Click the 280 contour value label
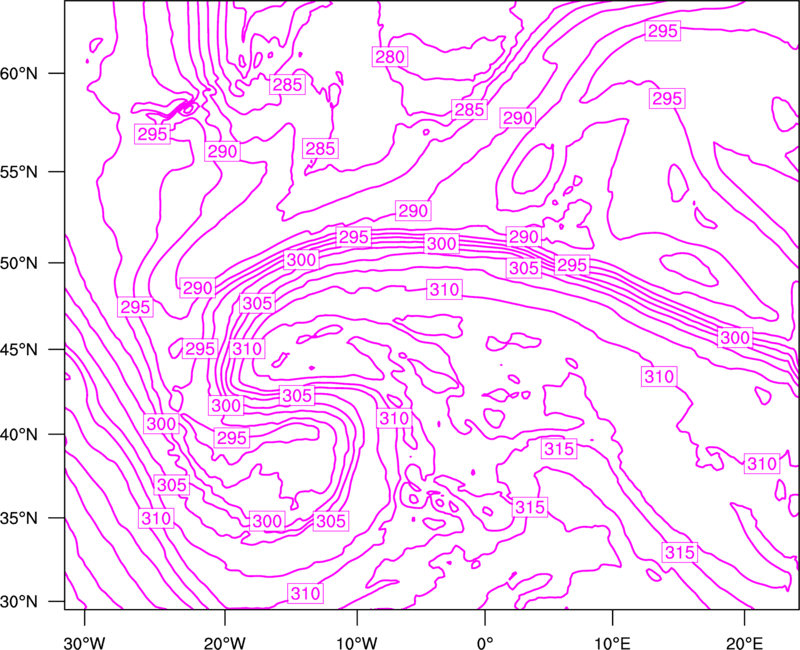The width and height of the screenshot is (800, 650). point(390,57)
